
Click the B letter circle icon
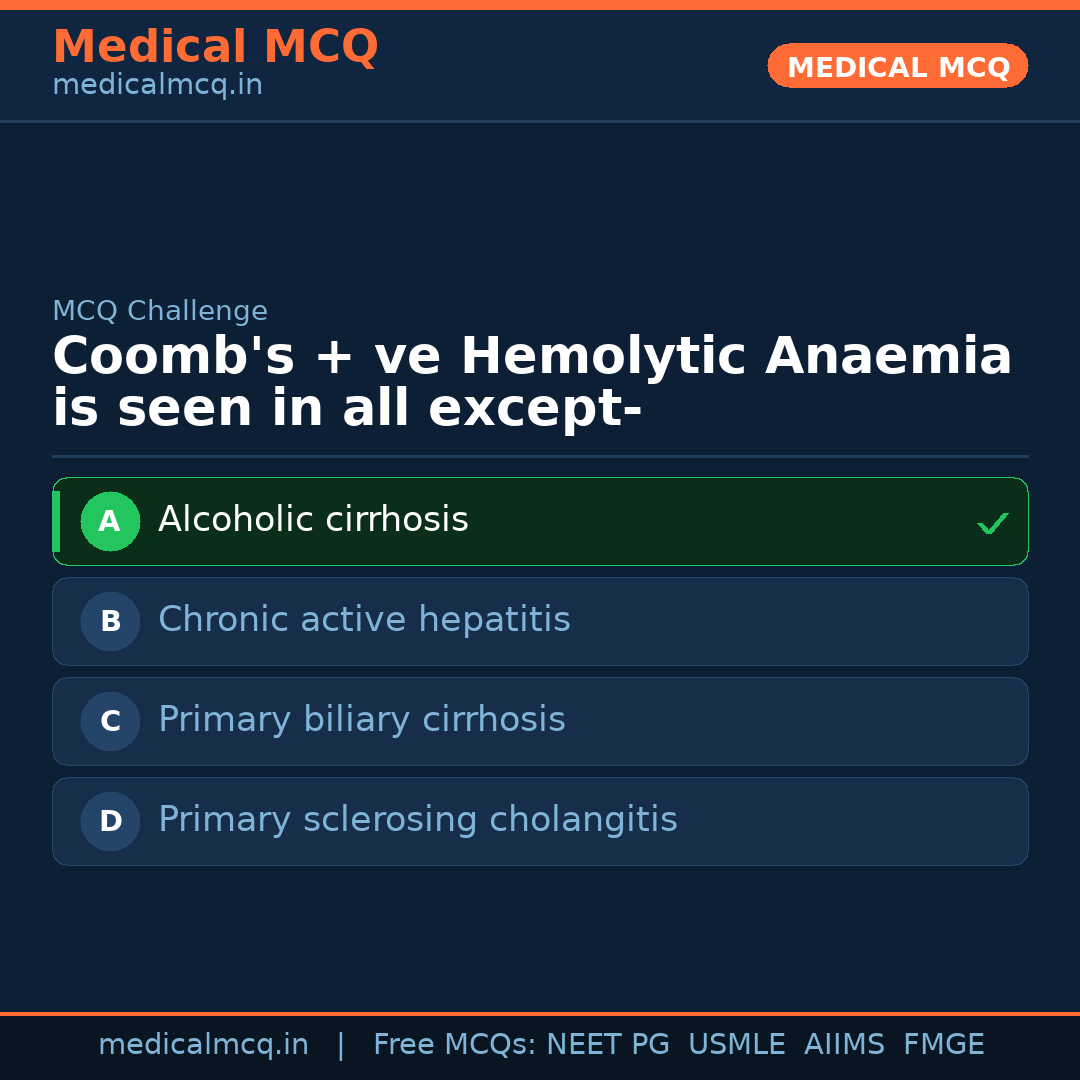point(110,621)
